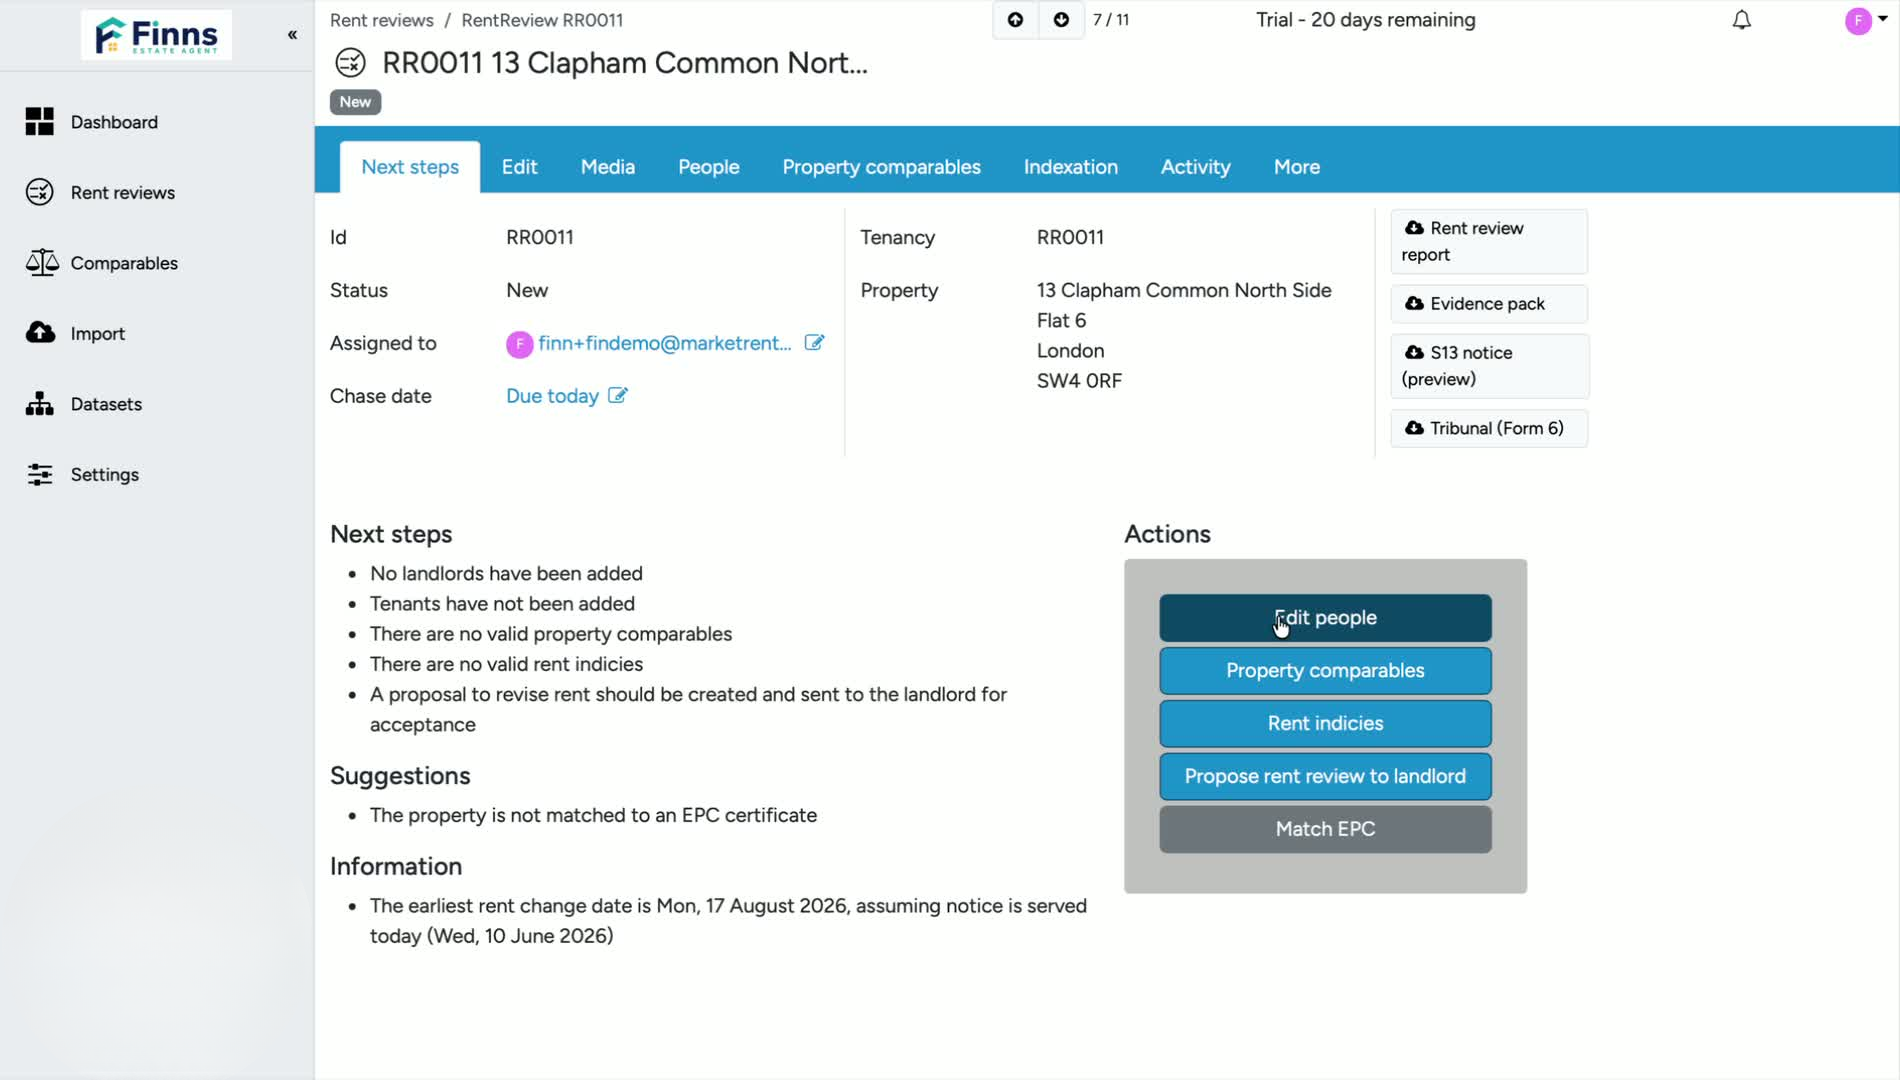Open Dashboard from the sidebar
The image size is (1900, 1080).
[114, 122]
